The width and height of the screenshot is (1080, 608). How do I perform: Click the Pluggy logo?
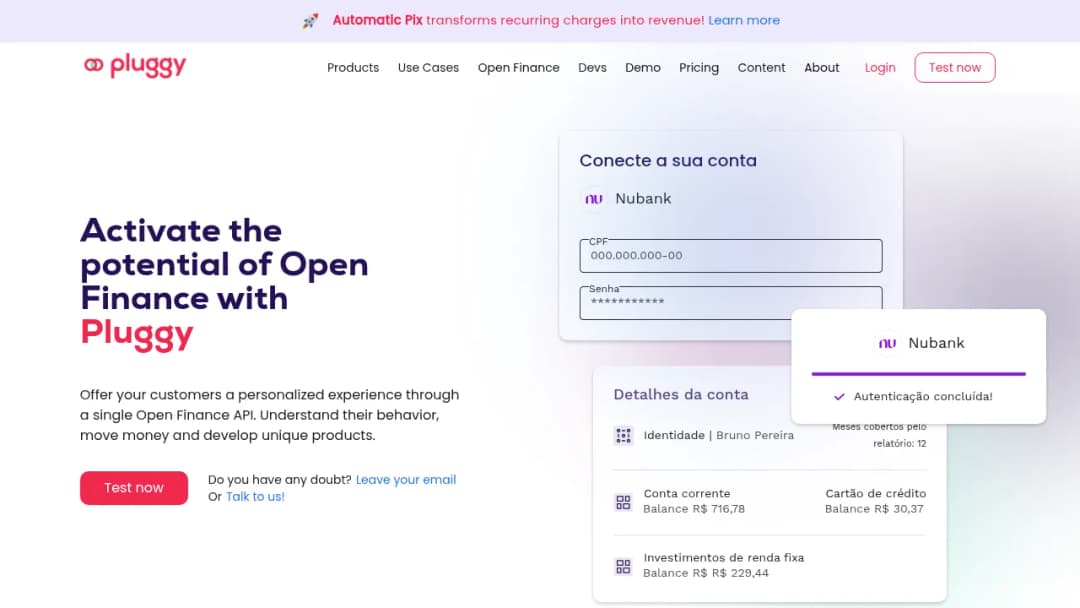click(x=135, y=65)
